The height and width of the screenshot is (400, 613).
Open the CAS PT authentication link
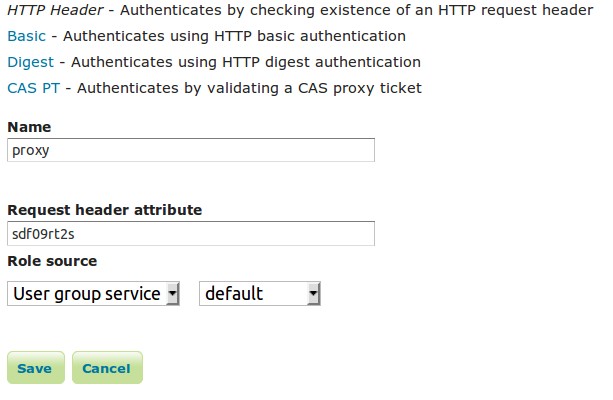(x=34, y=88)
